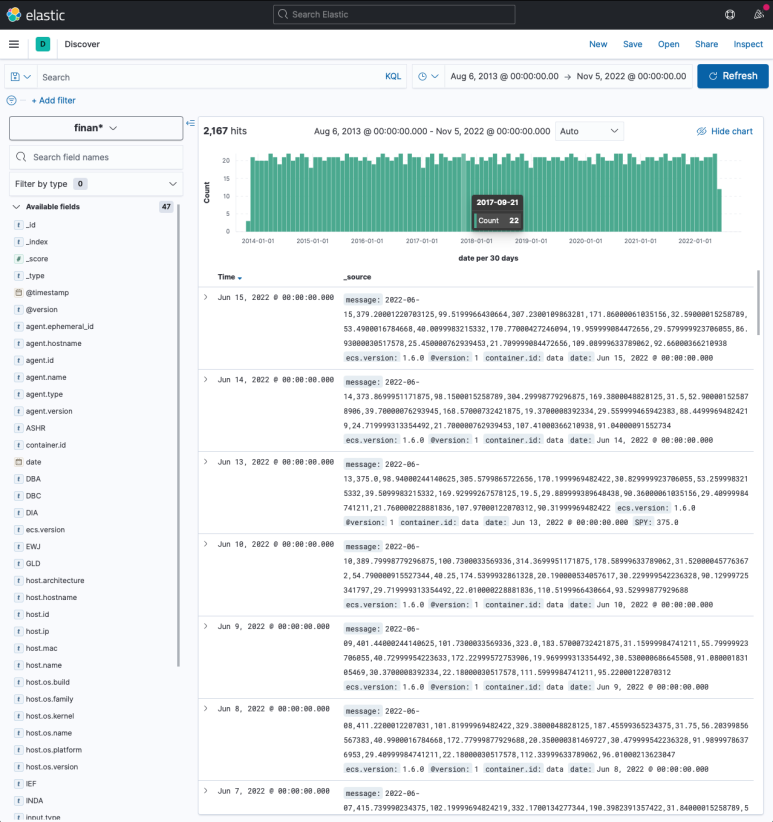Click Open in the top menu
Viewport: 773px width, 822px height.
click(x=669, y=44)
